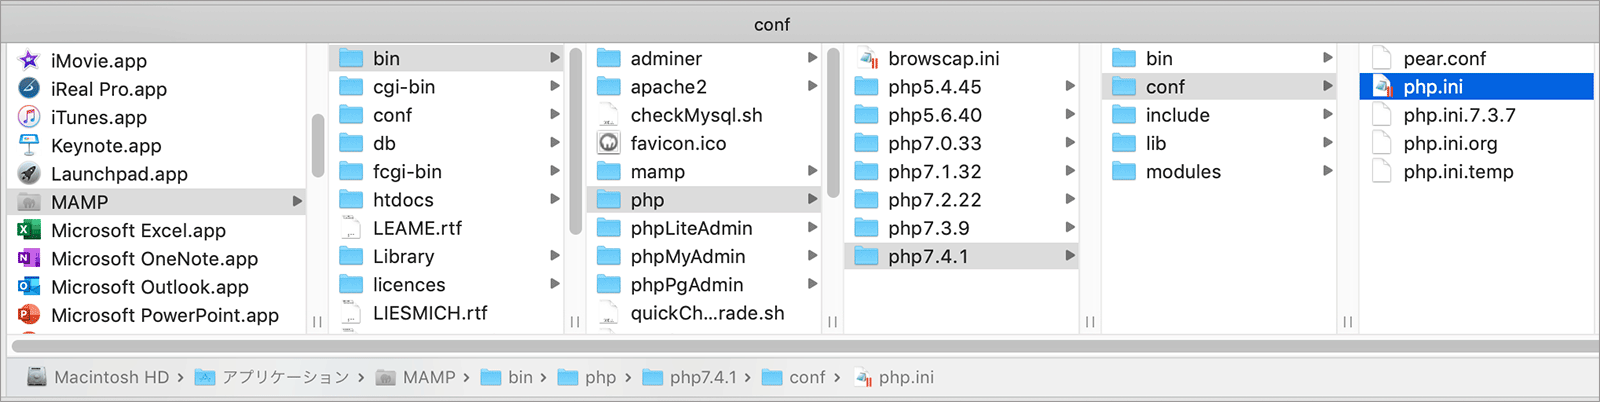
Task: Expand the apache2 folder arrow
Action: point(812,86)
